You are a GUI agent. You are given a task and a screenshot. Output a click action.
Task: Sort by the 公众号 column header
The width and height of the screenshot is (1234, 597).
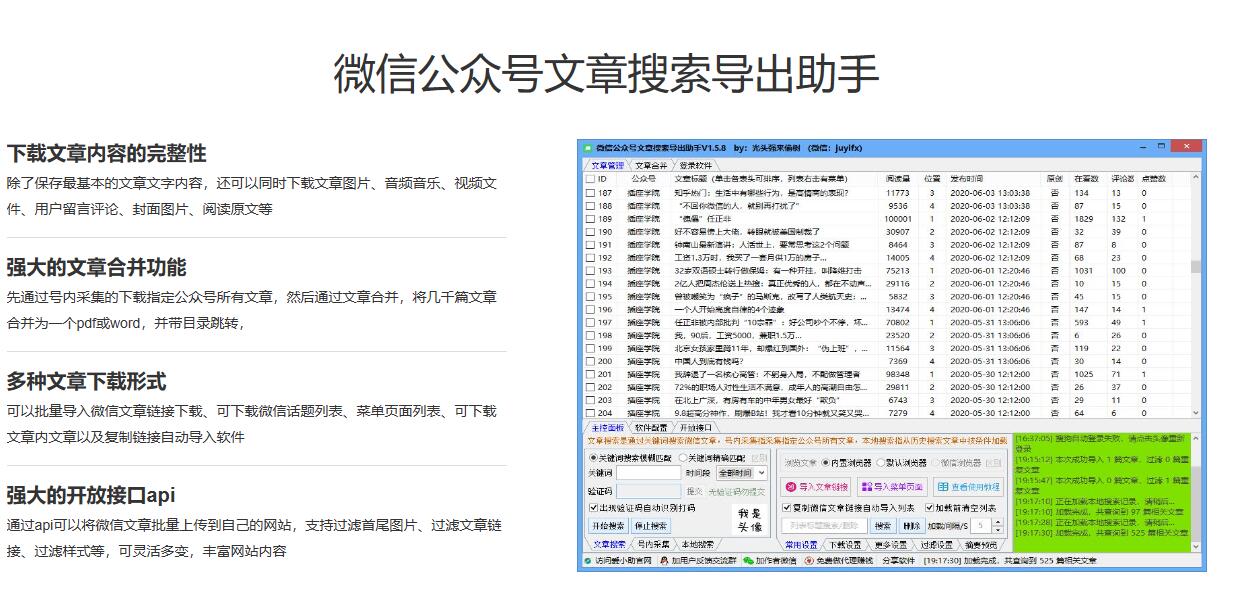tap(644, 179)
